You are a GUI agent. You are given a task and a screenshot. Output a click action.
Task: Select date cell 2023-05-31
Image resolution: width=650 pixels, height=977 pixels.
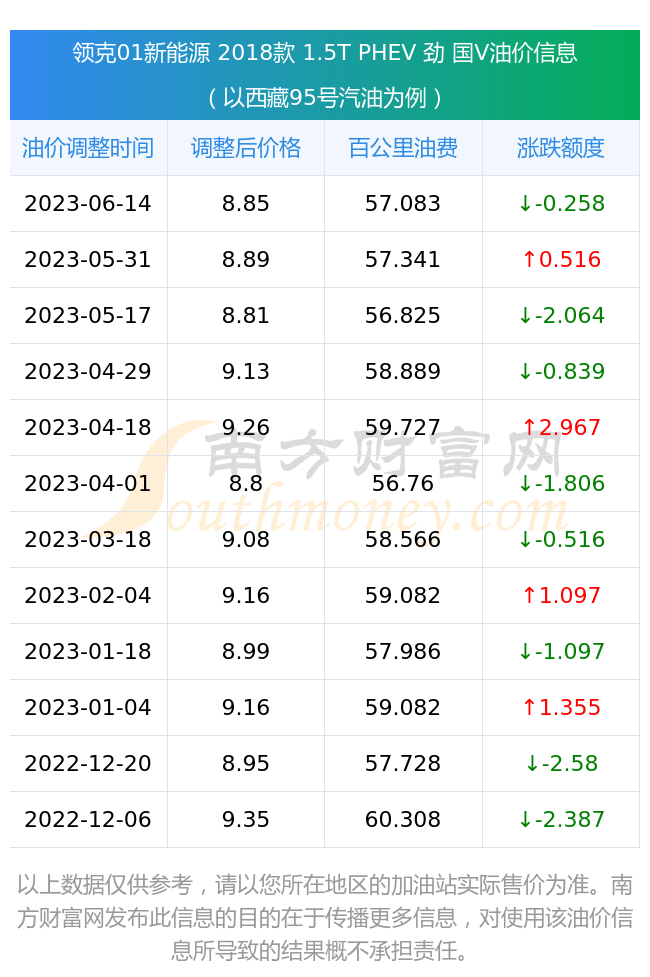(x=88, y=259)
